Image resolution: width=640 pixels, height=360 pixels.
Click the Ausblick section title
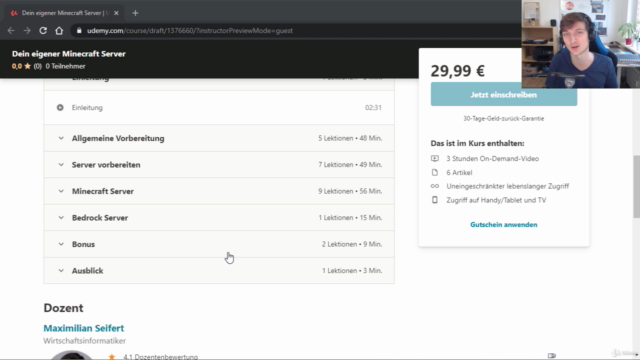coord(87,271)
